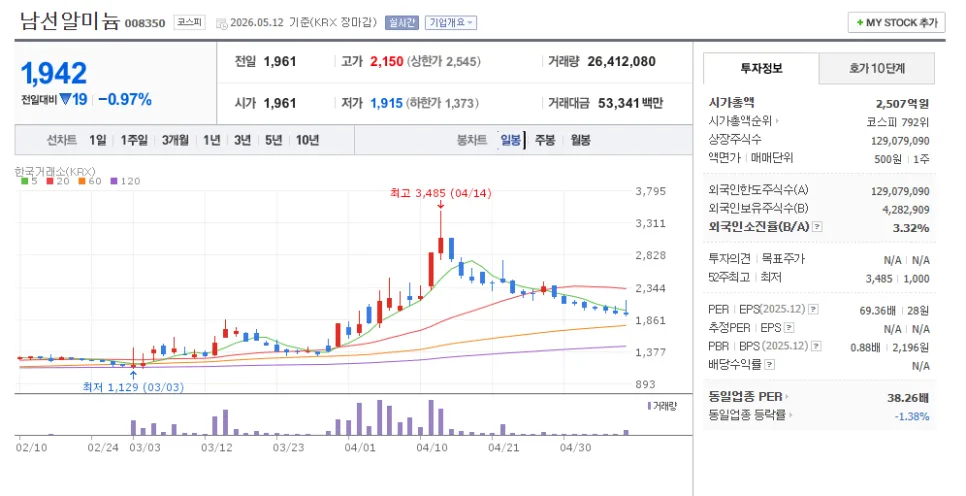Screen dimensions: 966x496
Task: Click the -0.97% change value
Action: tap(125, 100)
